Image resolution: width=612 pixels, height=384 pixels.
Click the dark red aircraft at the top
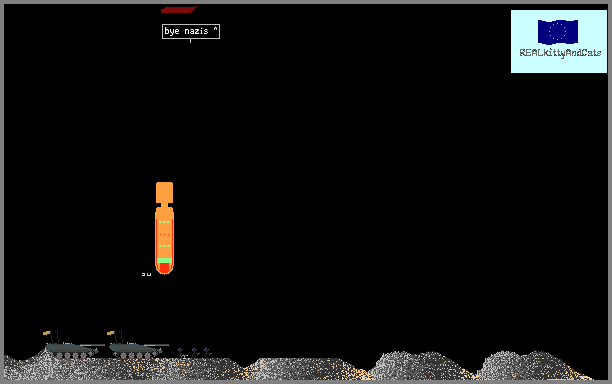click(x=179, y=9)
